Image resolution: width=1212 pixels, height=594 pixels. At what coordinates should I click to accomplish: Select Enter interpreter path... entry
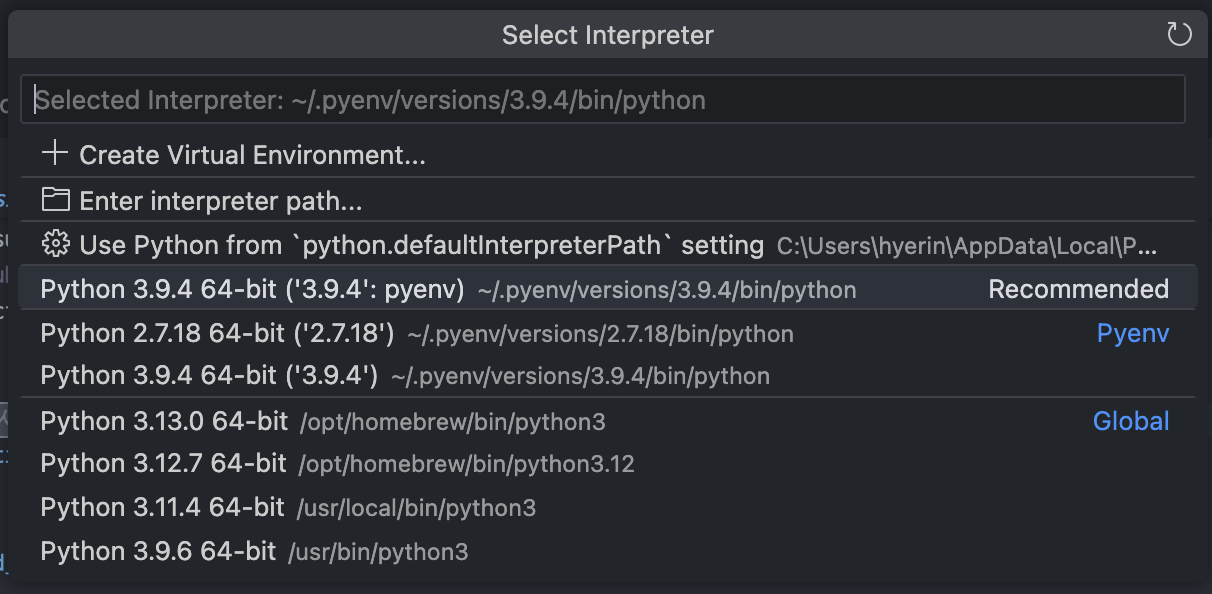pos(220,201)
